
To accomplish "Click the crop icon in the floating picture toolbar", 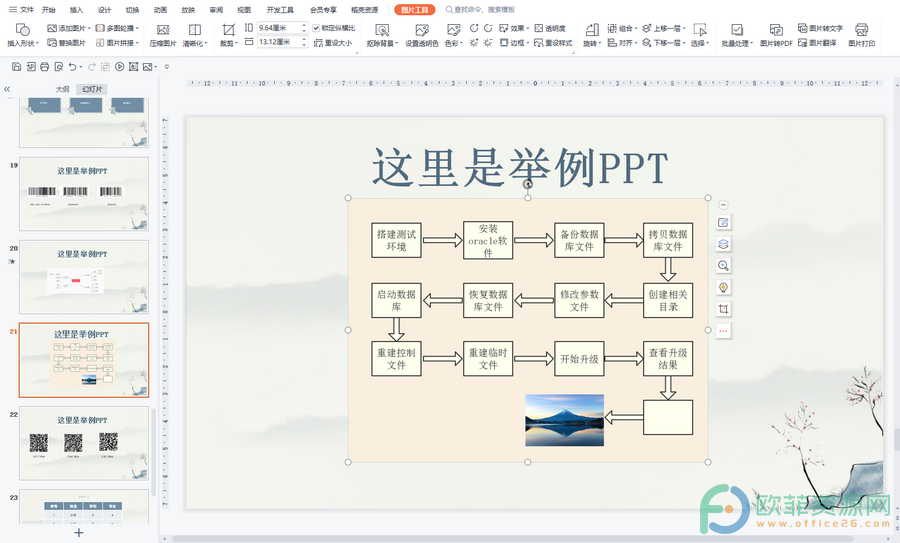I will [723, 309].
